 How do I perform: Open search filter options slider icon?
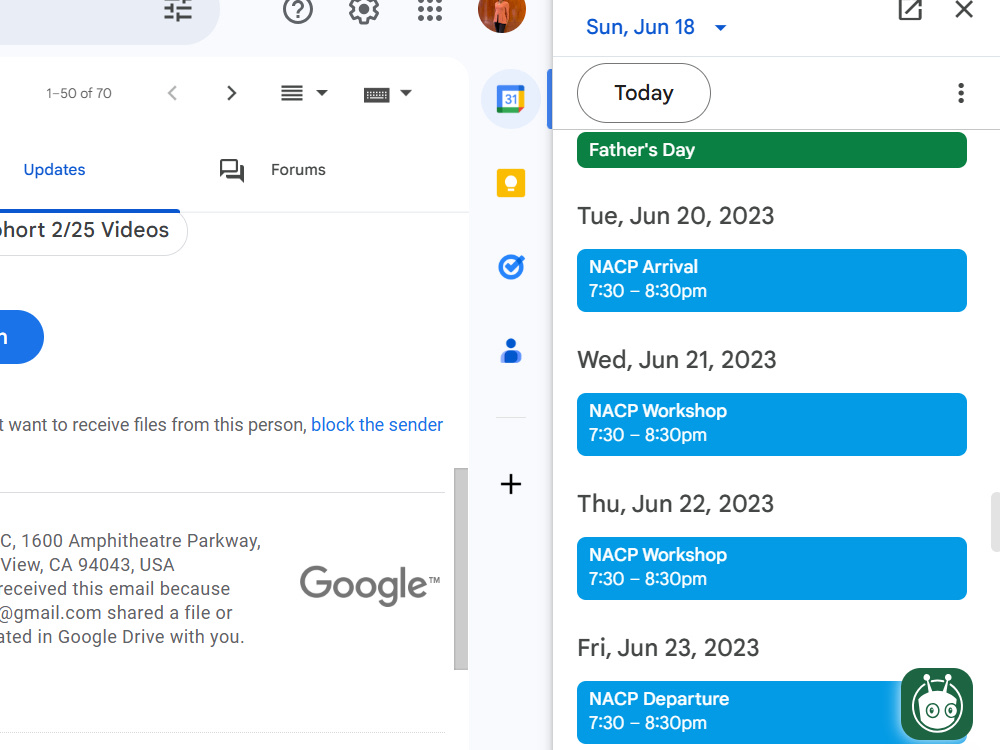[x=178, y=10]
